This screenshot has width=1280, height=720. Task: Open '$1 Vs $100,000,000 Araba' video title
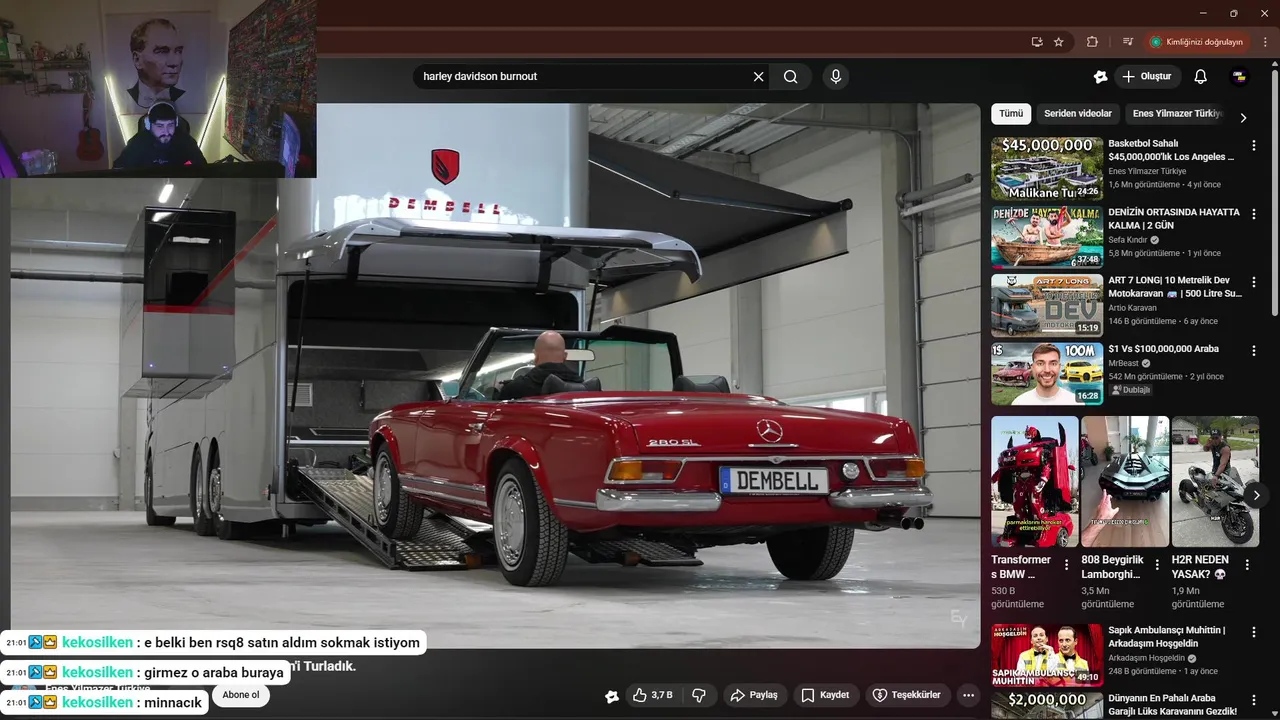1163,349
